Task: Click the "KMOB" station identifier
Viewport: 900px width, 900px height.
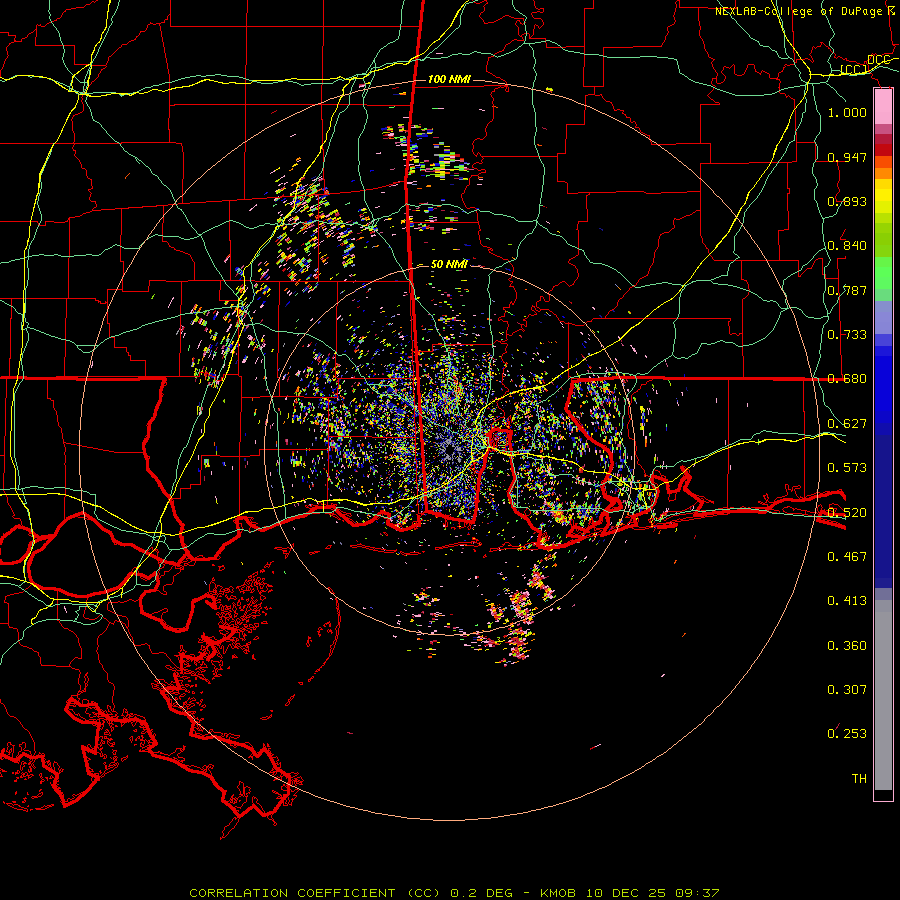Action: 558,893
